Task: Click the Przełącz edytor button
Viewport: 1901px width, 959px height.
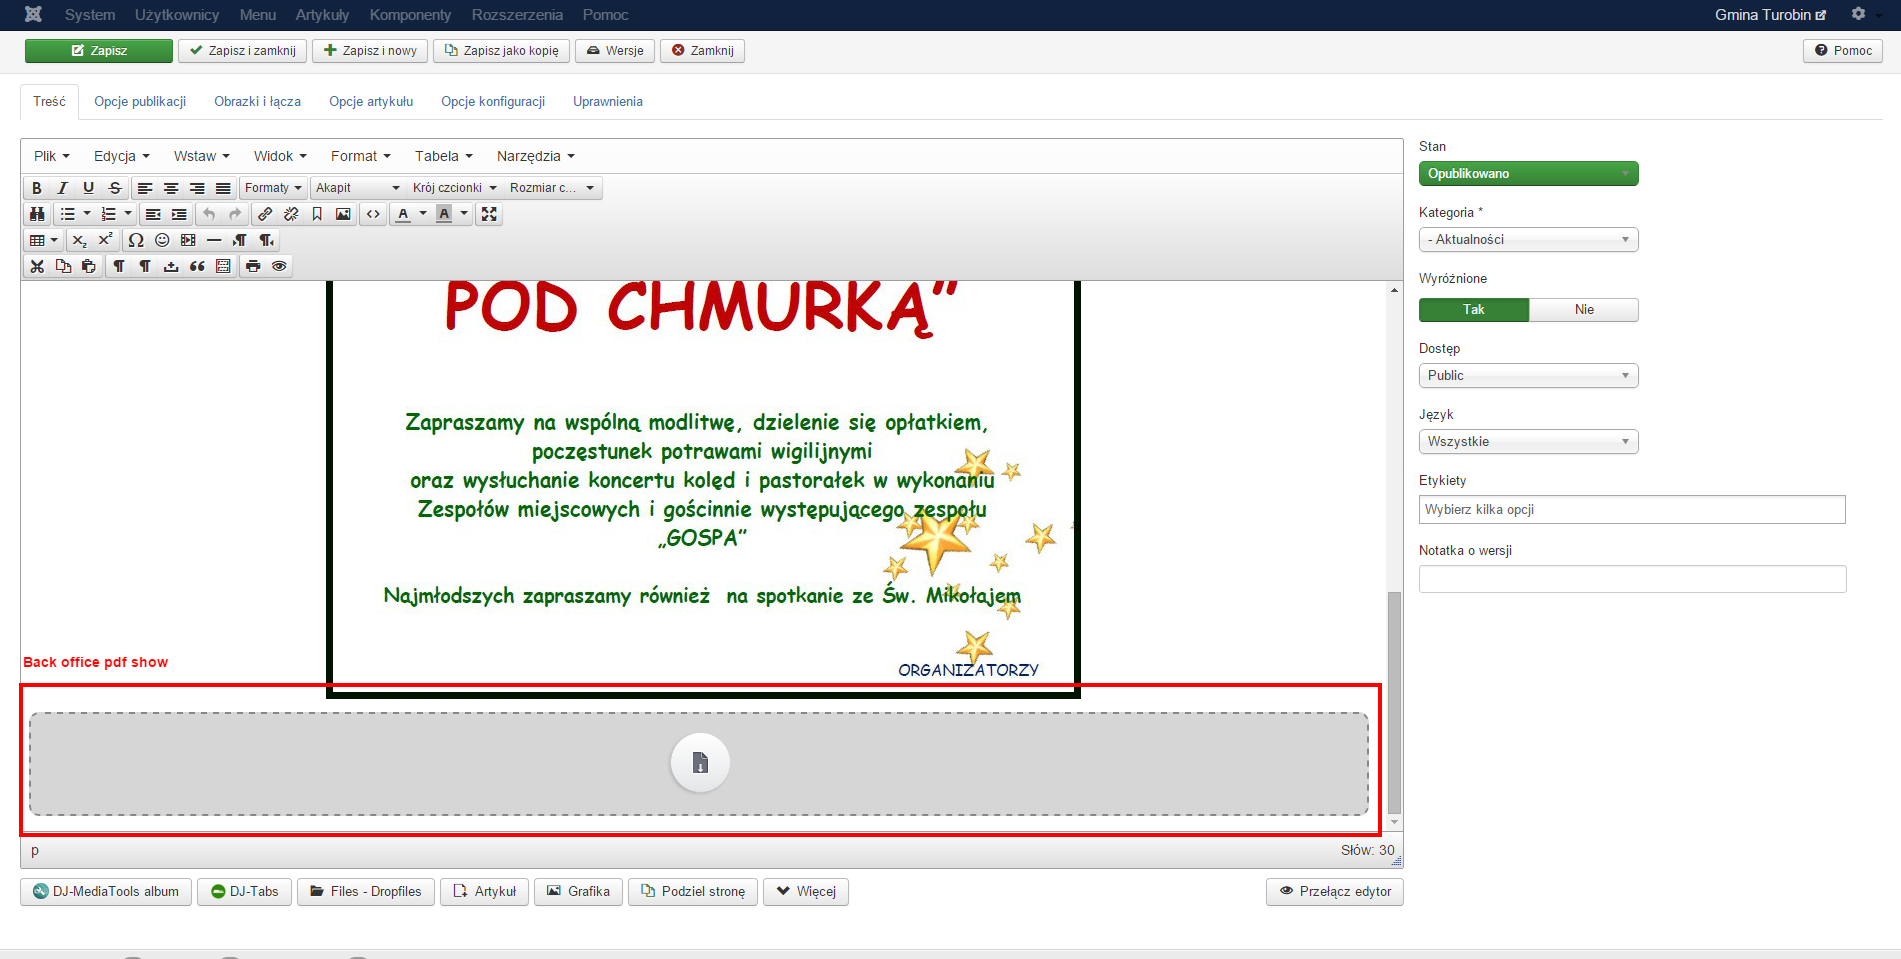Action: point(1334,892)
